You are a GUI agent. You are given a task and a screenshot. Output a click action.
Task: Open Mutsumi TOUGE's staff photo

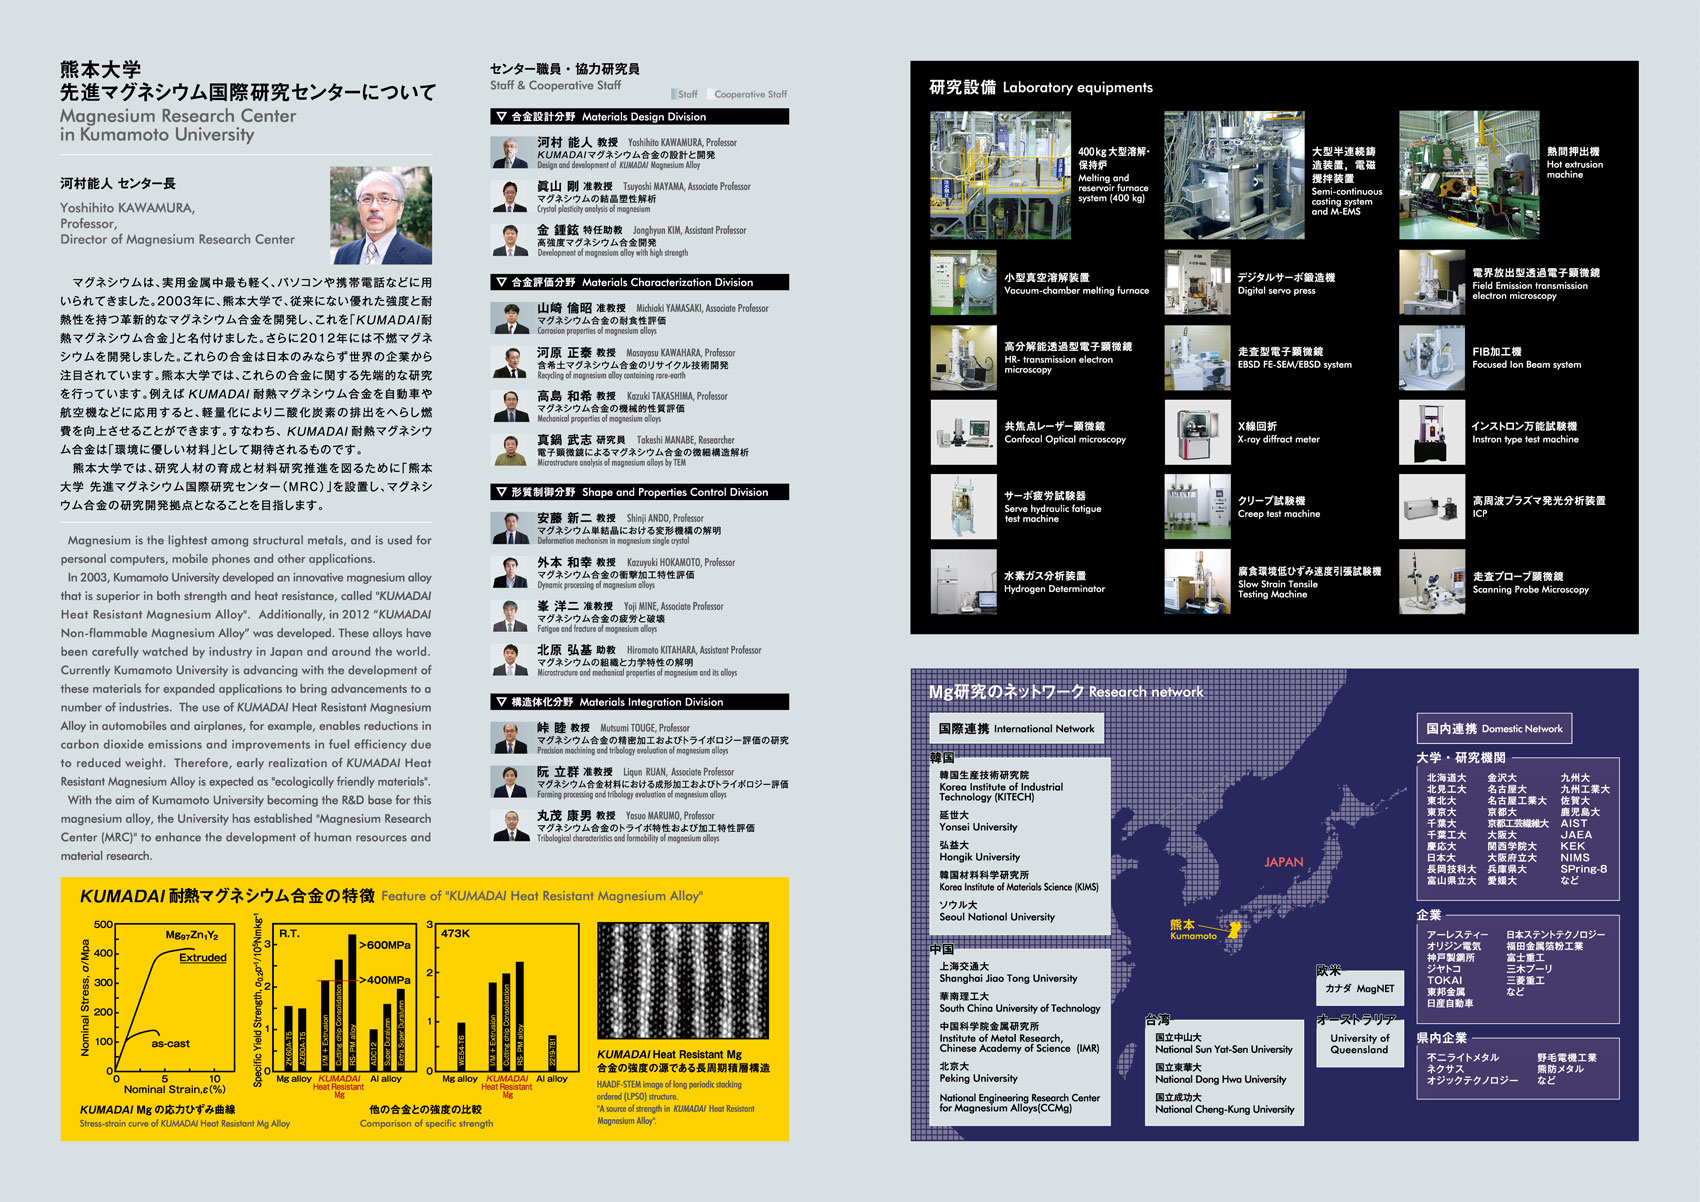click(510, 739)
